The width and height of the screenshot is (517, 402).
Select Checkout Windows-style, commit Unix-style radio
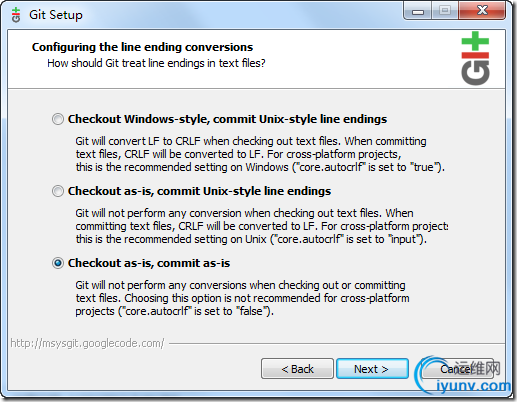click(58, 119)
